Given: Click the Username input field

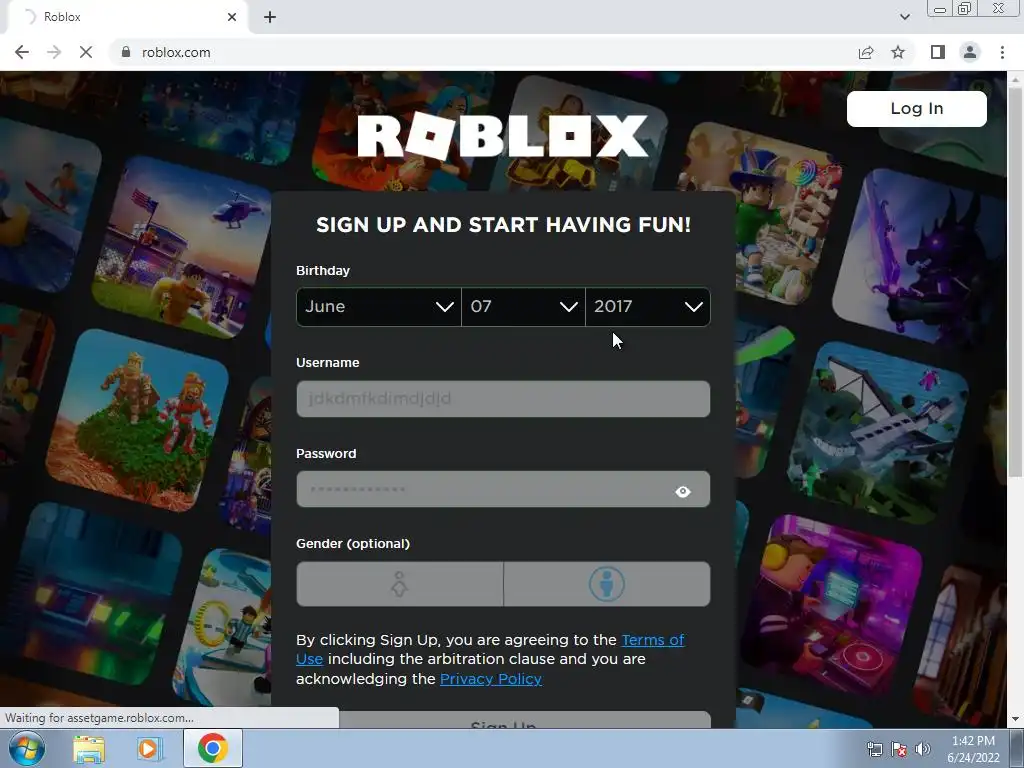Looking at the screenshot, I should pos(503,398).
